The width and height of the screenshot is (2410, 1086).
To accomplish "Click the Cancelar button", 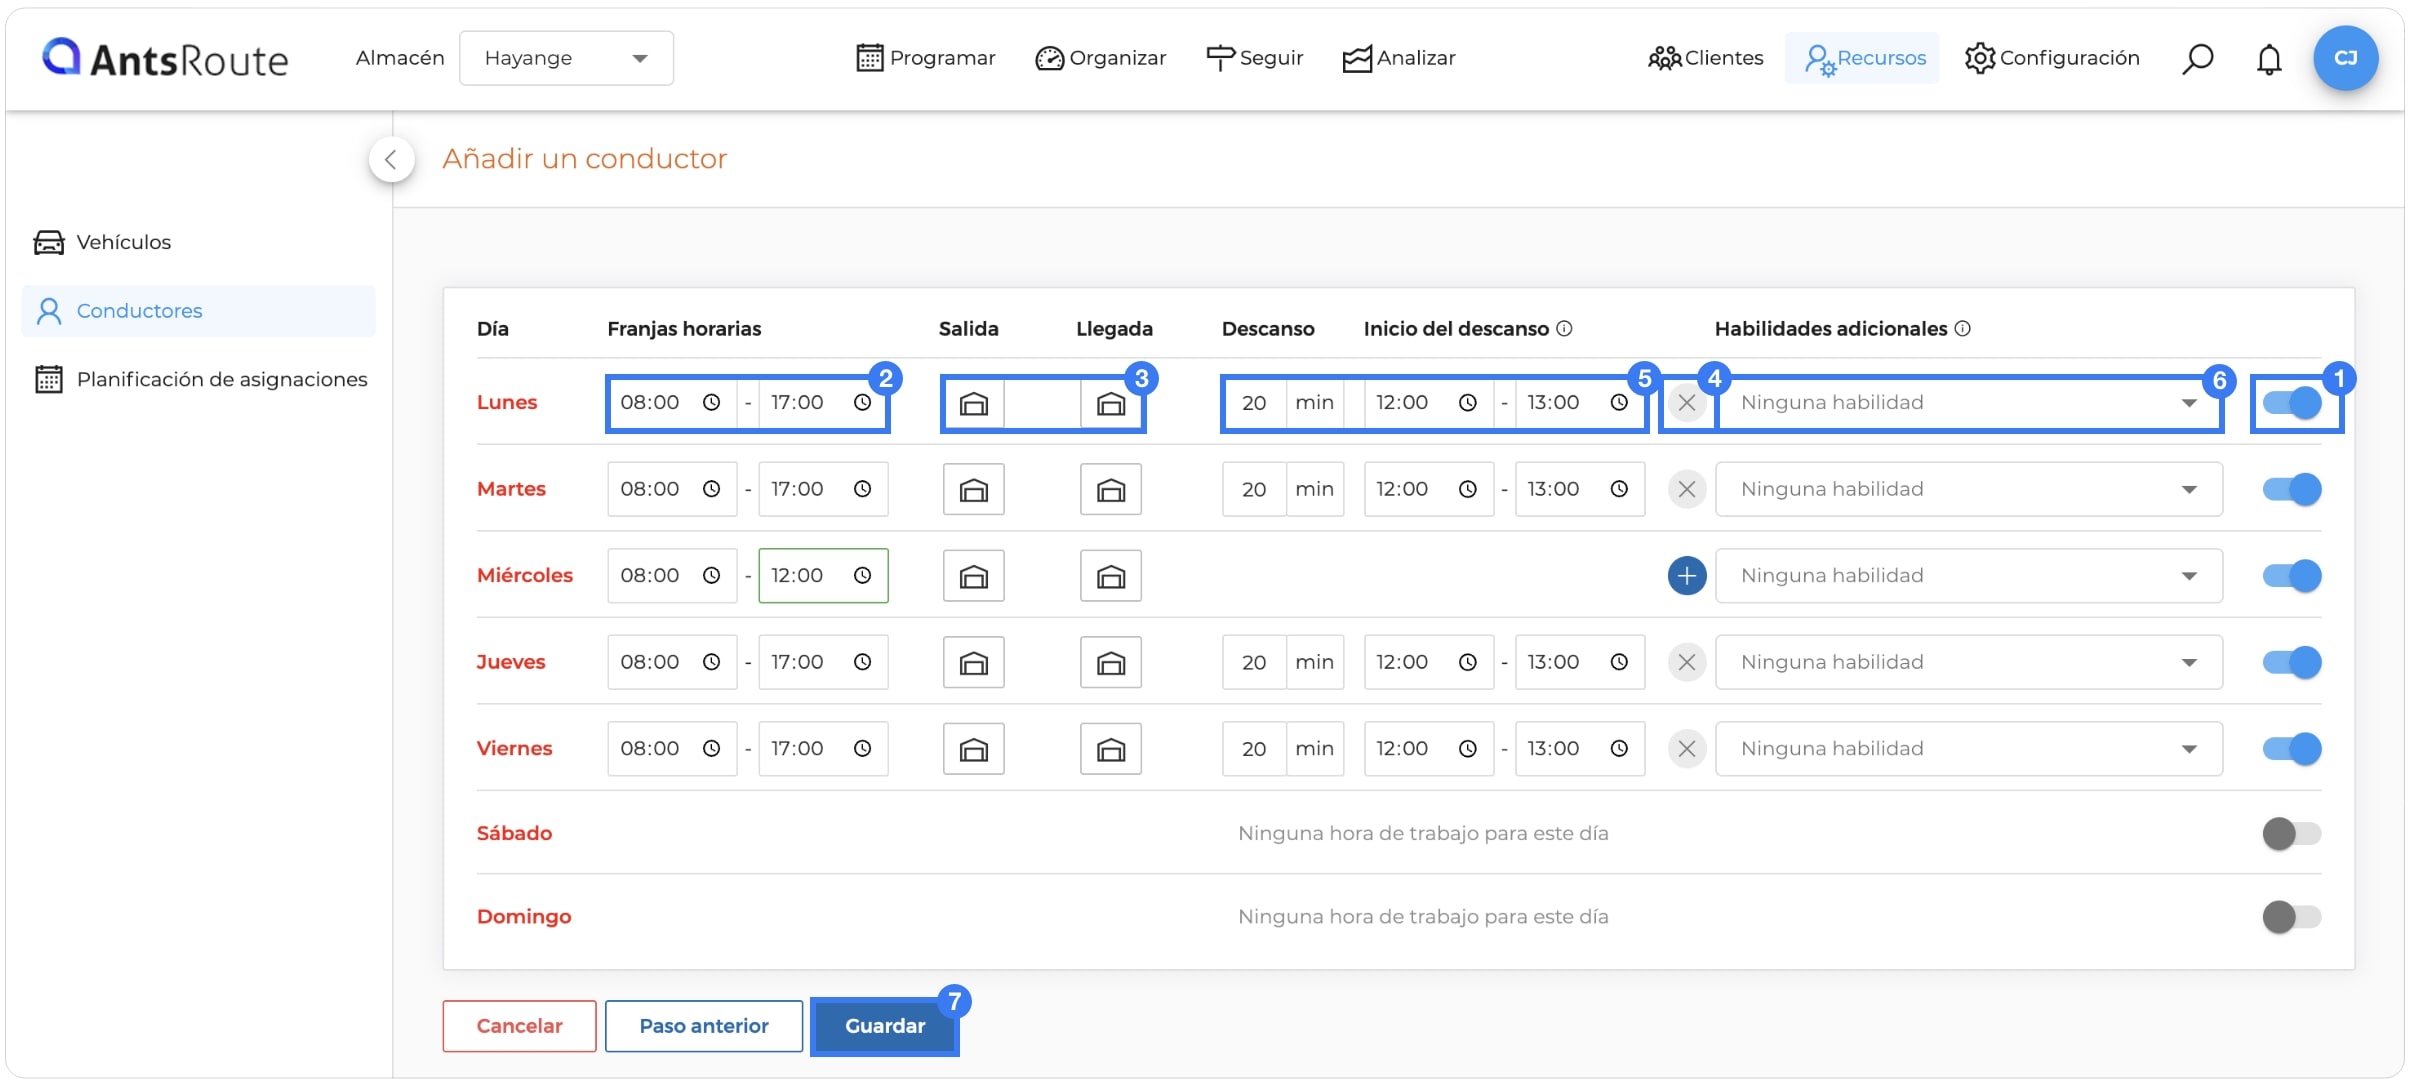I will pos(519,1026).
